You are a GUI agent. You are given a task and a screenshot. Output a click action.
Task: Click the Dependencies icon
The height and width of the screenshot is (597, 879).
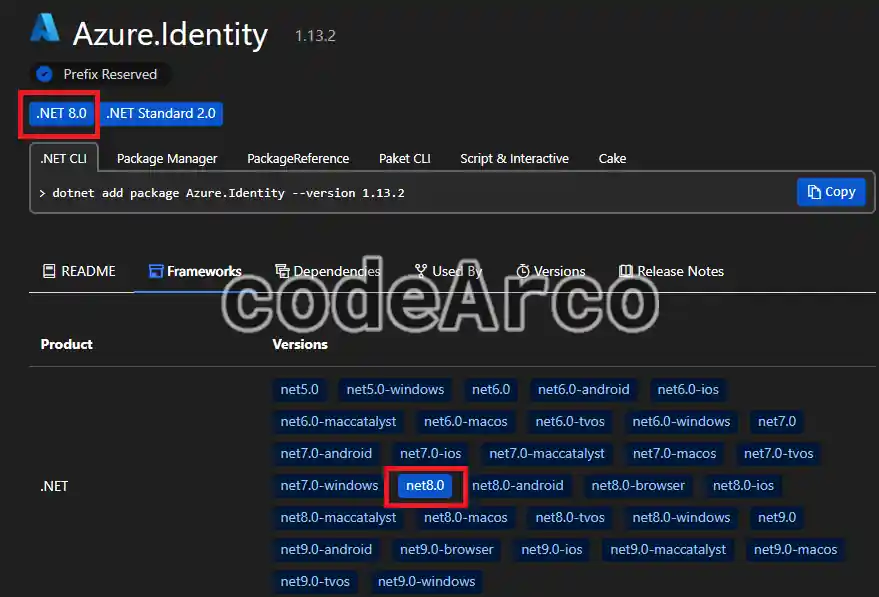(283, 271)
